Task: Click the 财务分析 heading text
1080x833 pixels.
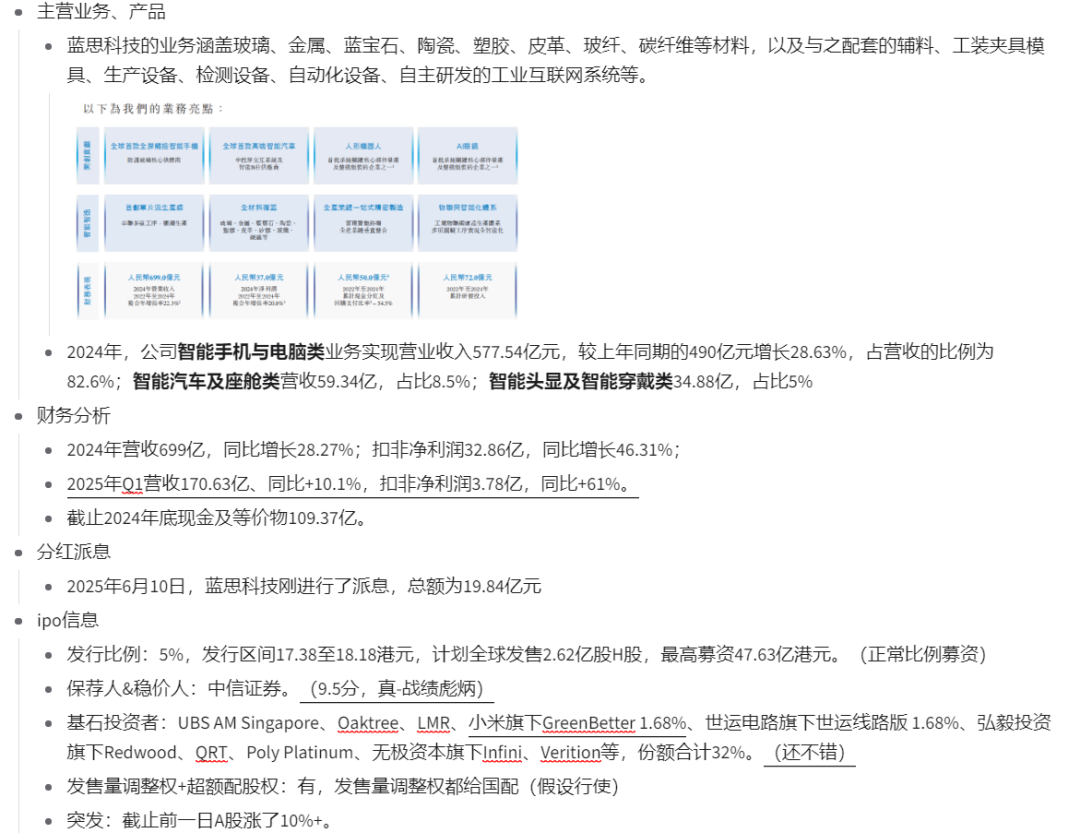Action: coord(73,415)
